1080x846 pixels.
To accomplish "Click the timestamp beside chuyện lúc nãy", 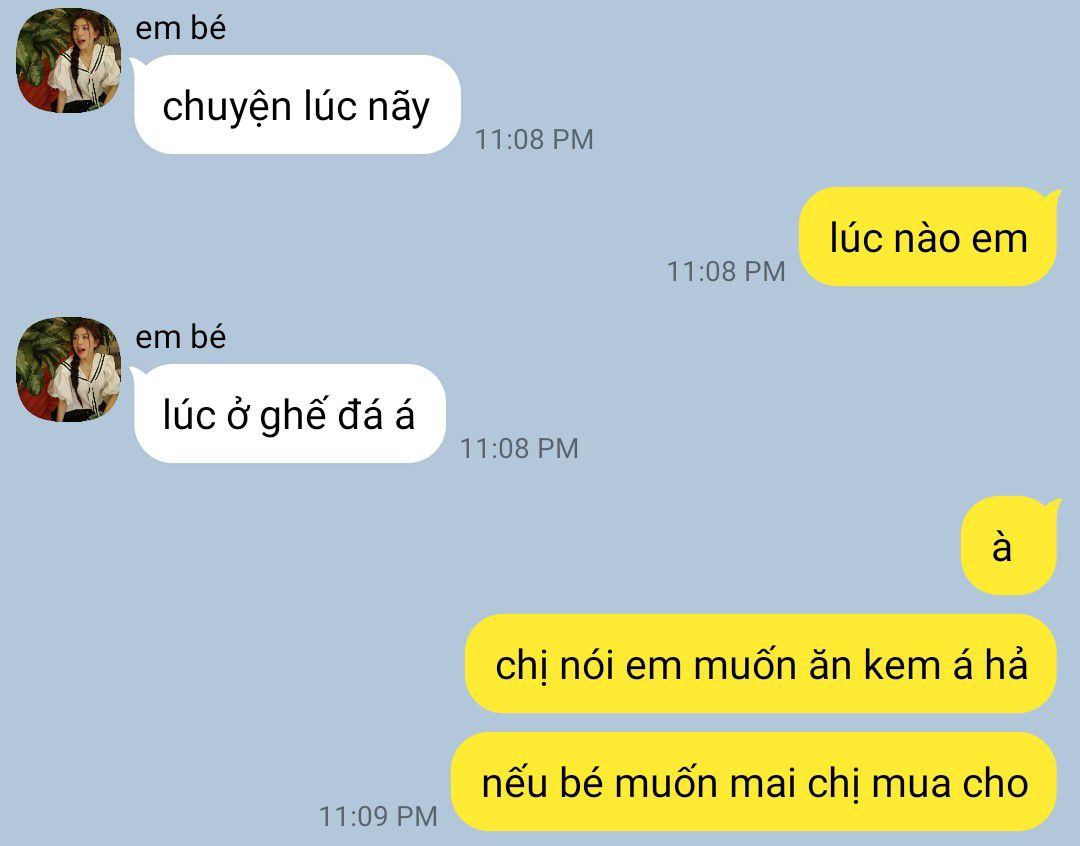I will tap(534, 139).
